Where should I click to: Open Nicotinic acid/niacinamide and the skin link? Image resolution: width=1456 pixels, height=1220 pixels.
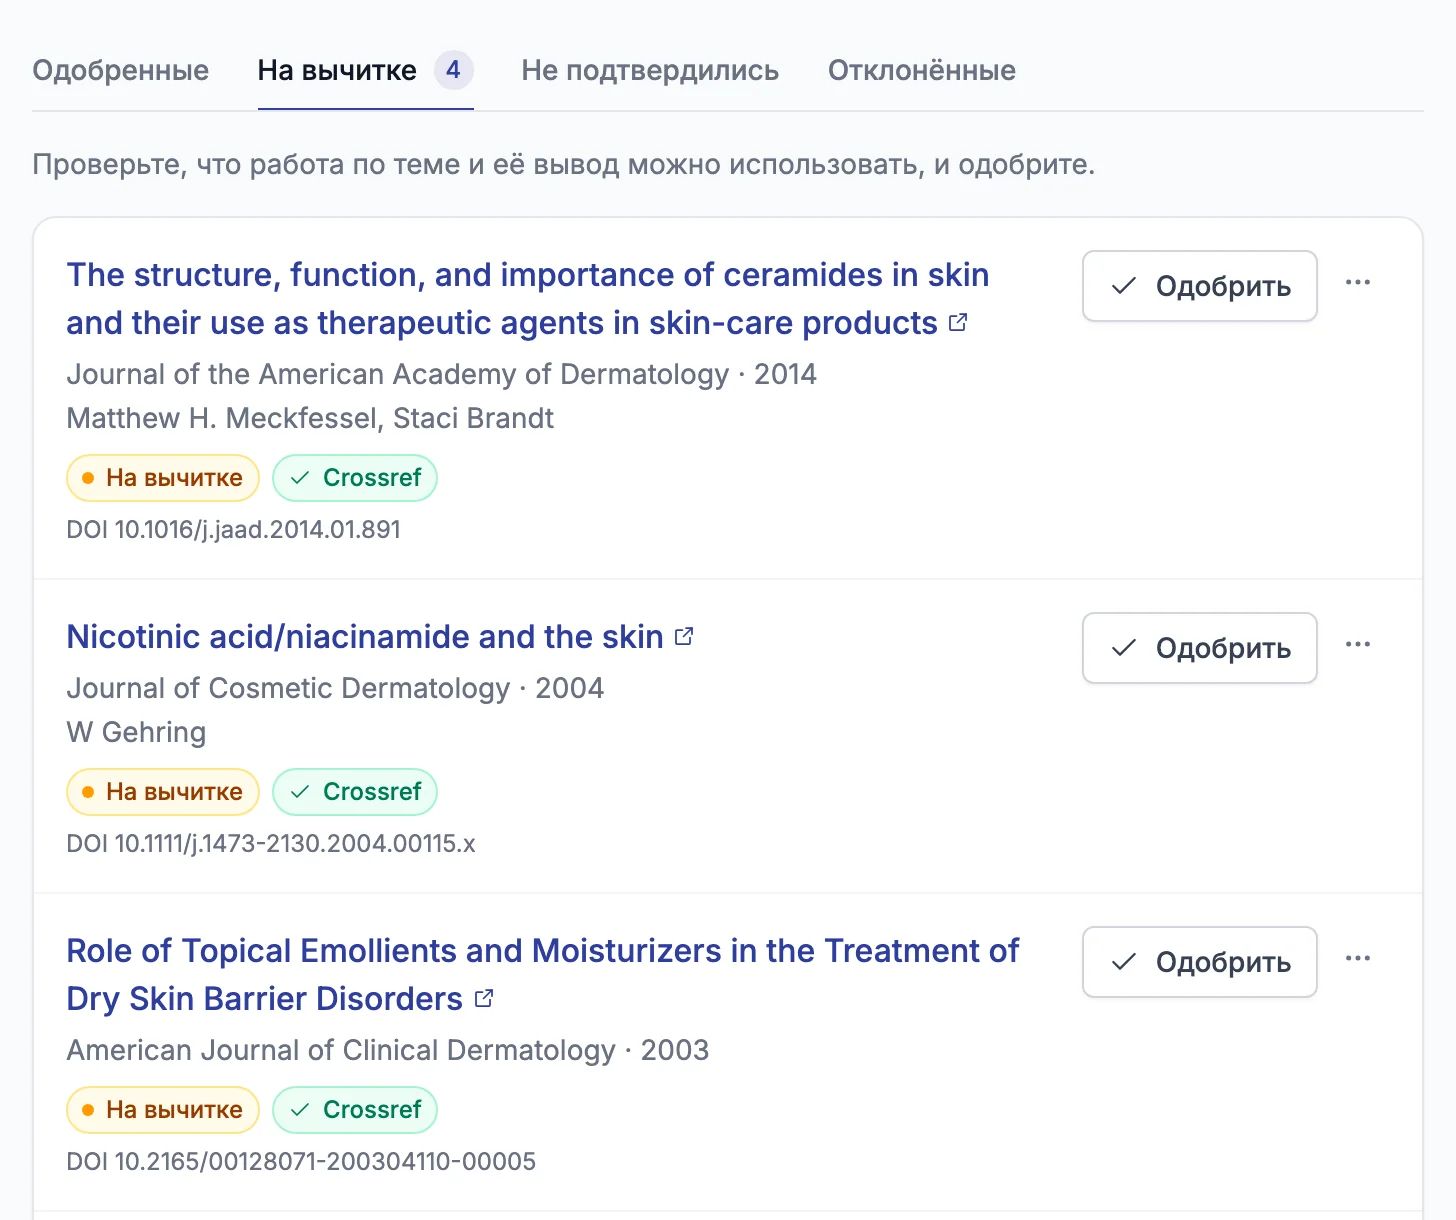[365, 637]
